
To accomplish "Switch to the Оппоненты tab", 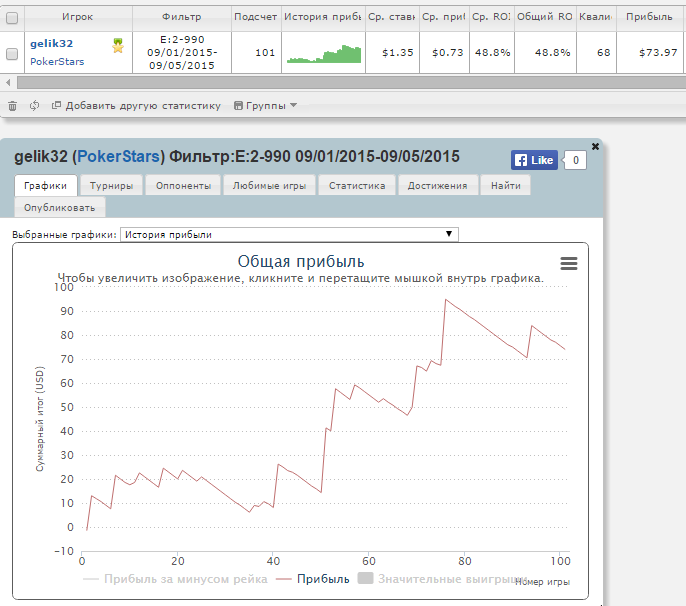I will (183, 186).
